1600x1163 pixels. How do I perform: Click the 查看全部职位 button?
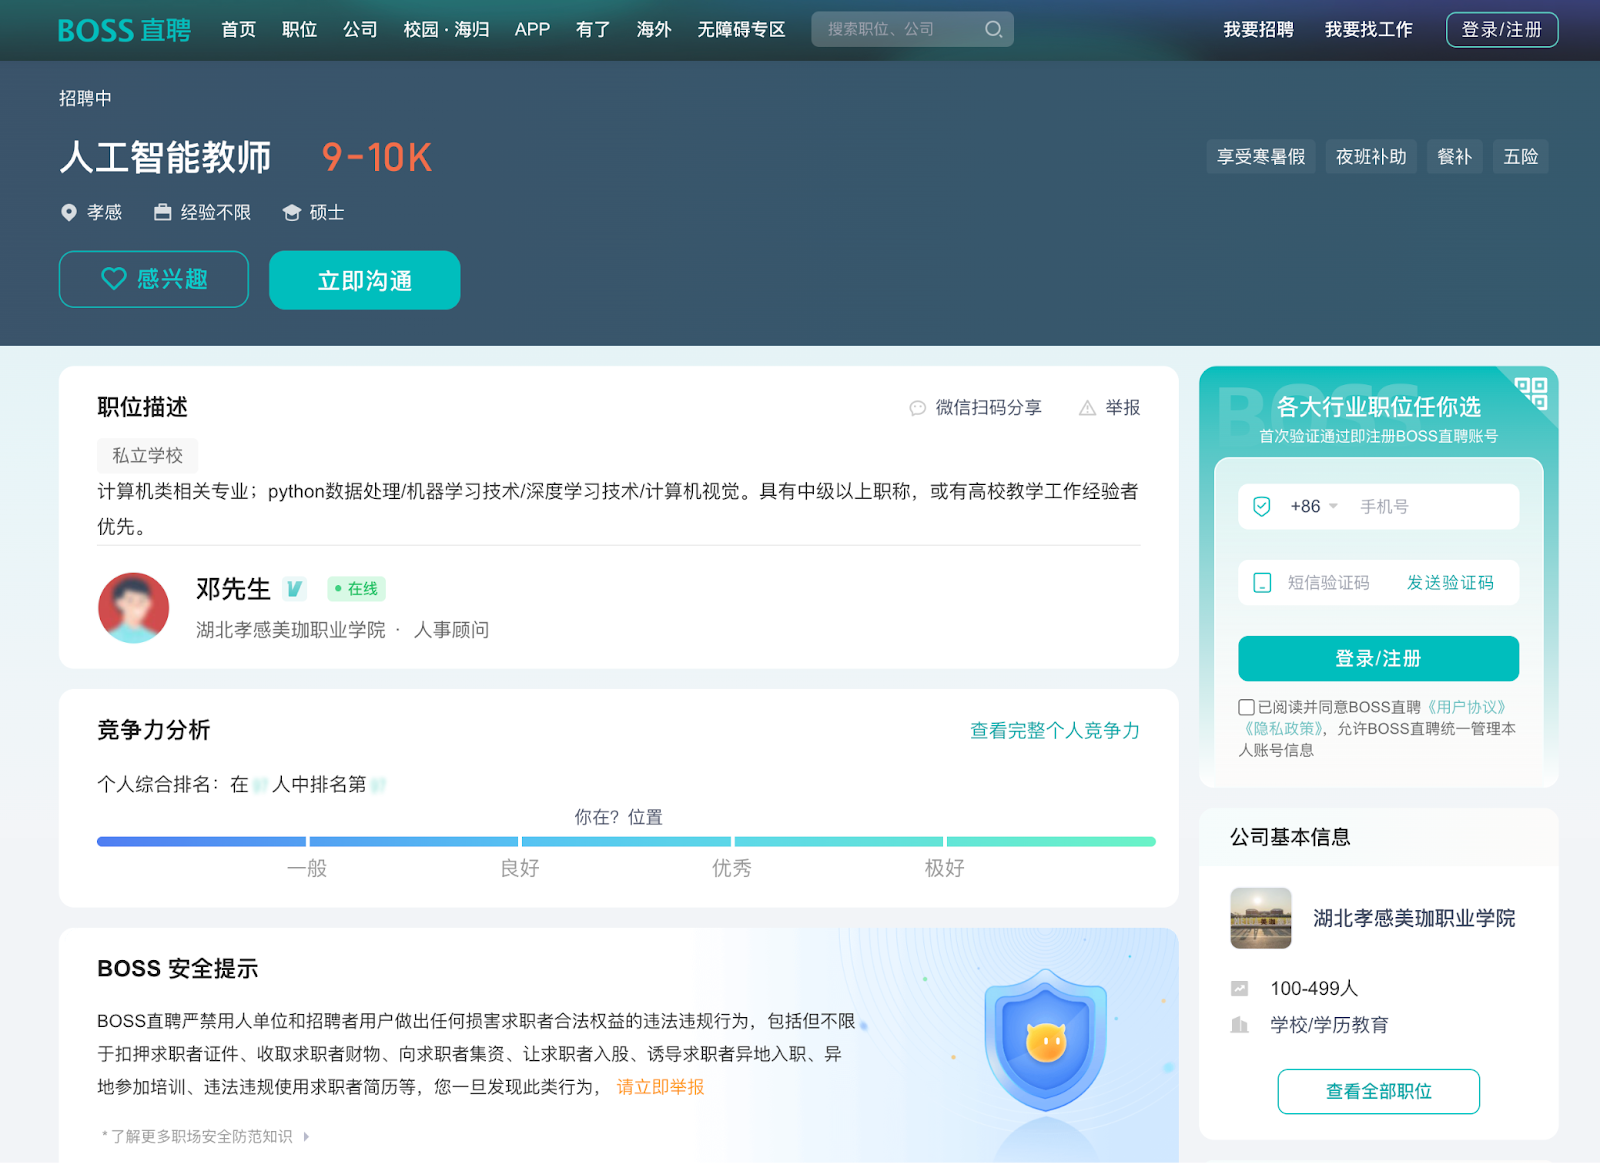[1378, 1091]
